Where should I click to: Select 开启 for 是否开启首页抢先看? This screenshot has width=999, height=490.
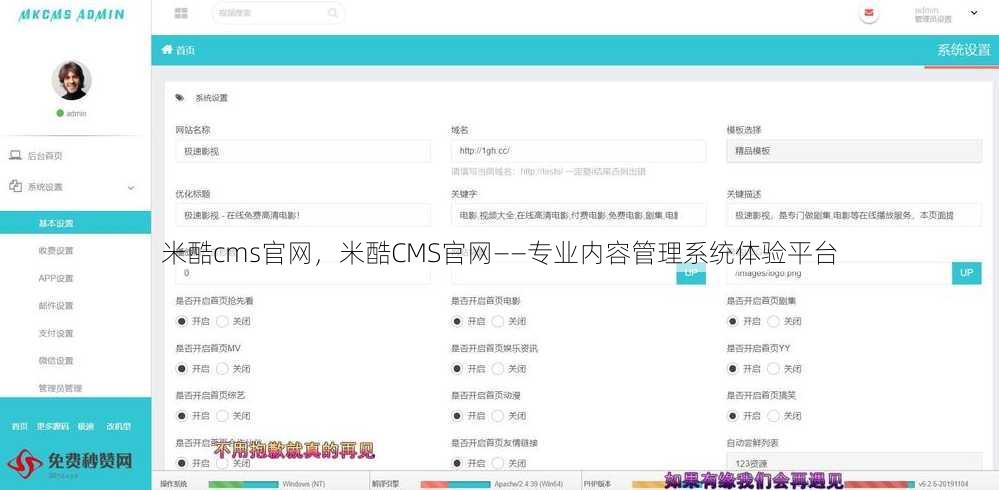click(x=182, y=321)
